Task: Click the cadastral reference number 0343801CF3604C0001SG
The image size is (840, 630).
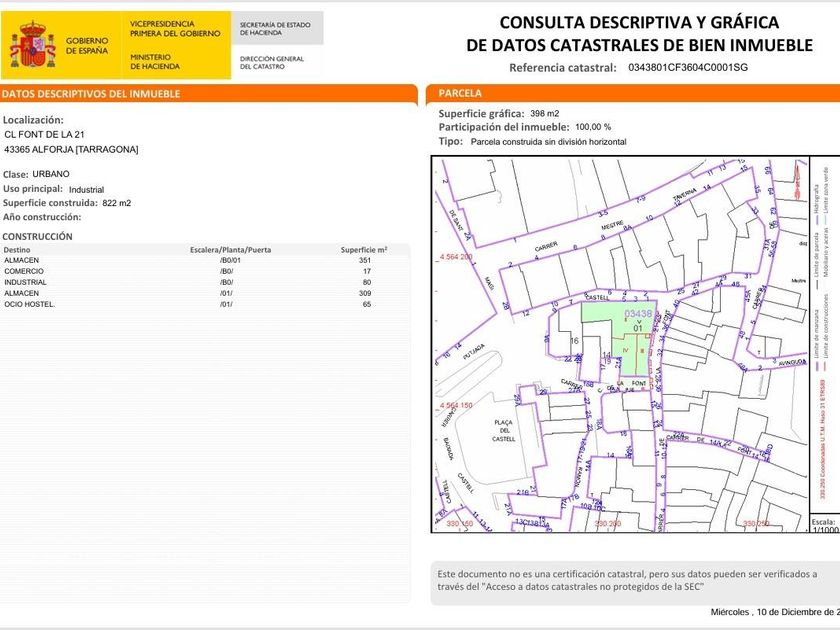Action: point(687,68)
